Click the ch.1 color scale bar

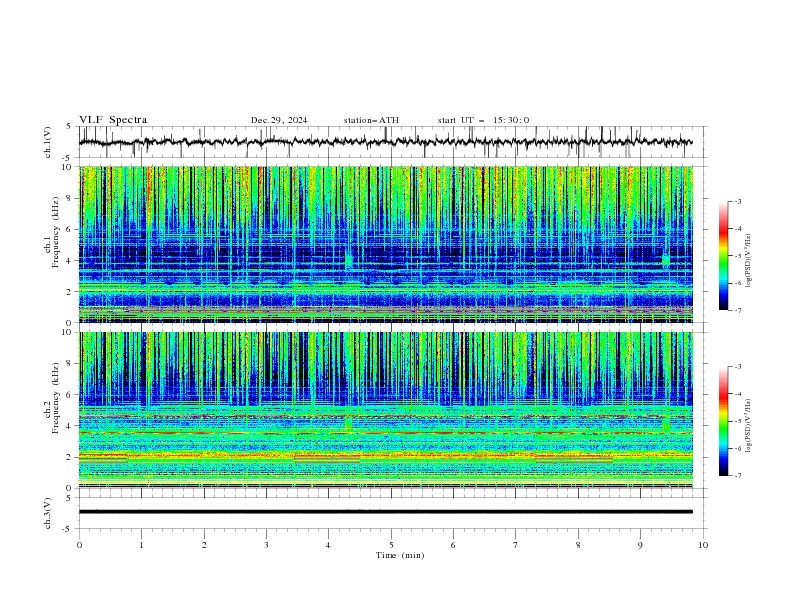pos(724,256)
